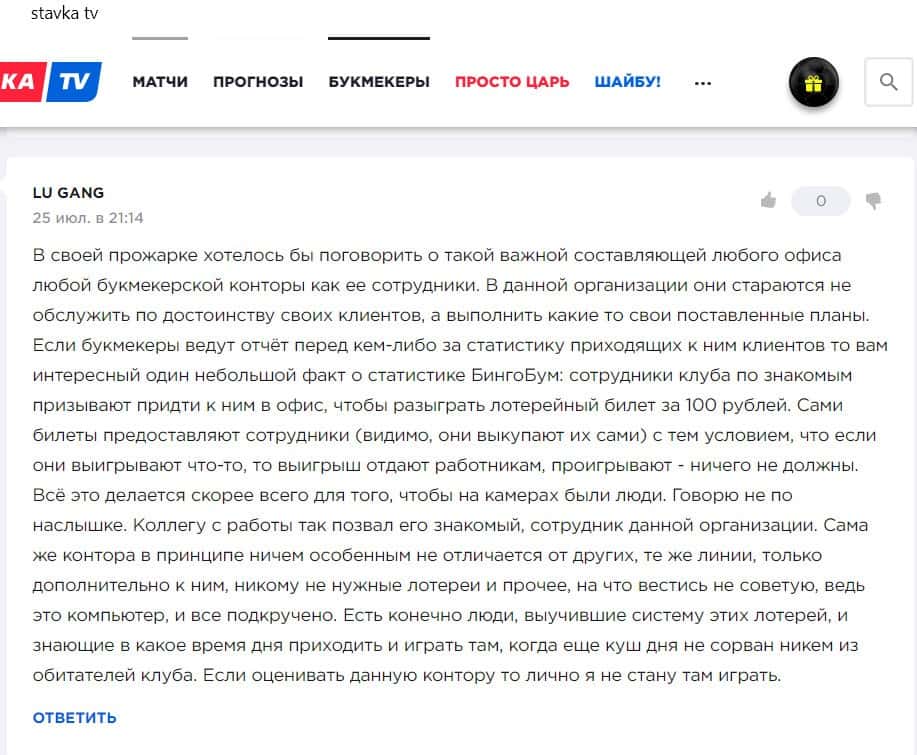Open the gift bonus icon
The height and width of the screenshot is (755, 917).
(813, 82)
